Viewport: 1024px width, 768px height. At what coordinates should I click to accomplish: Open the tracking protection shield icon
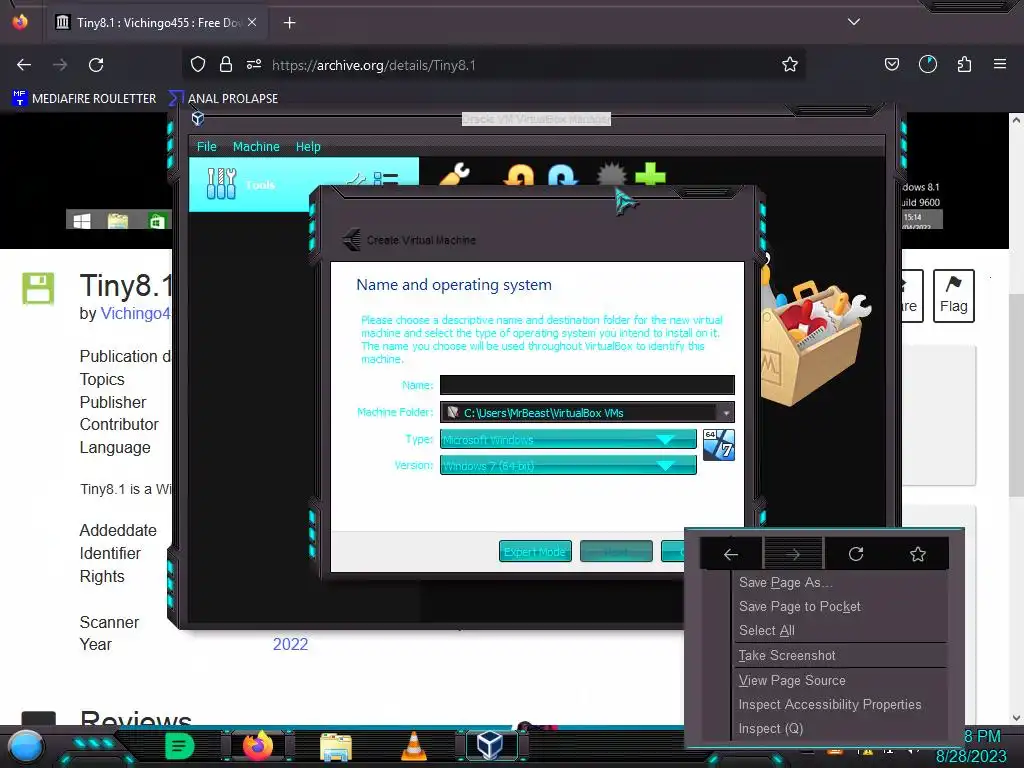(198, 65)
